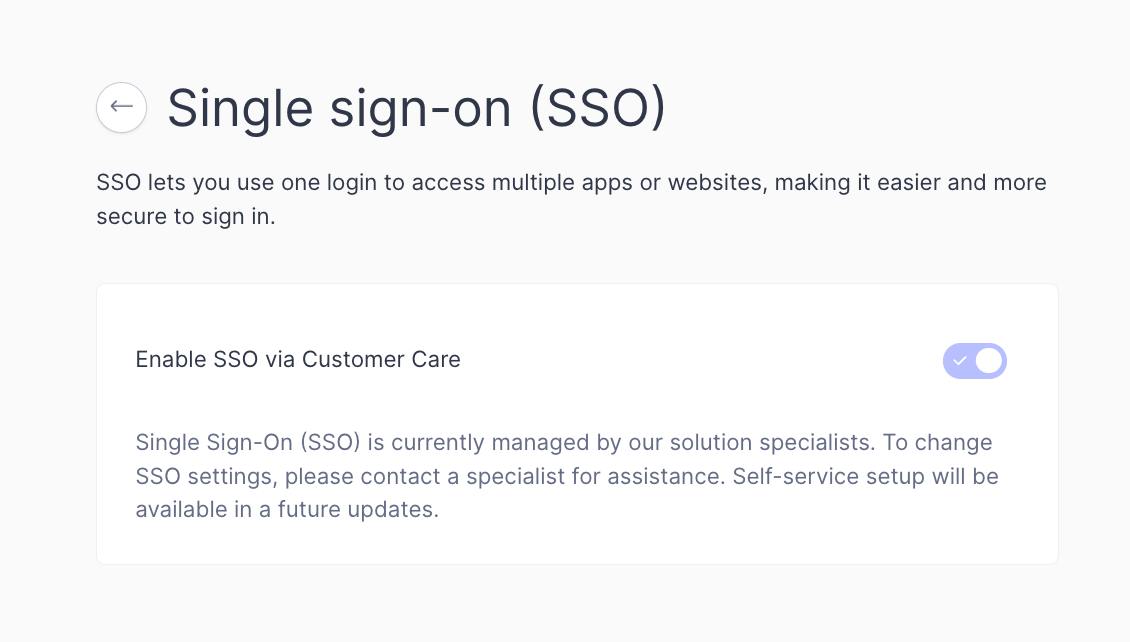Viewport: 1130px width, 642px height.
Task: Click 'To change' at the end of the notice's first line
Action: [x=938, y=442]
